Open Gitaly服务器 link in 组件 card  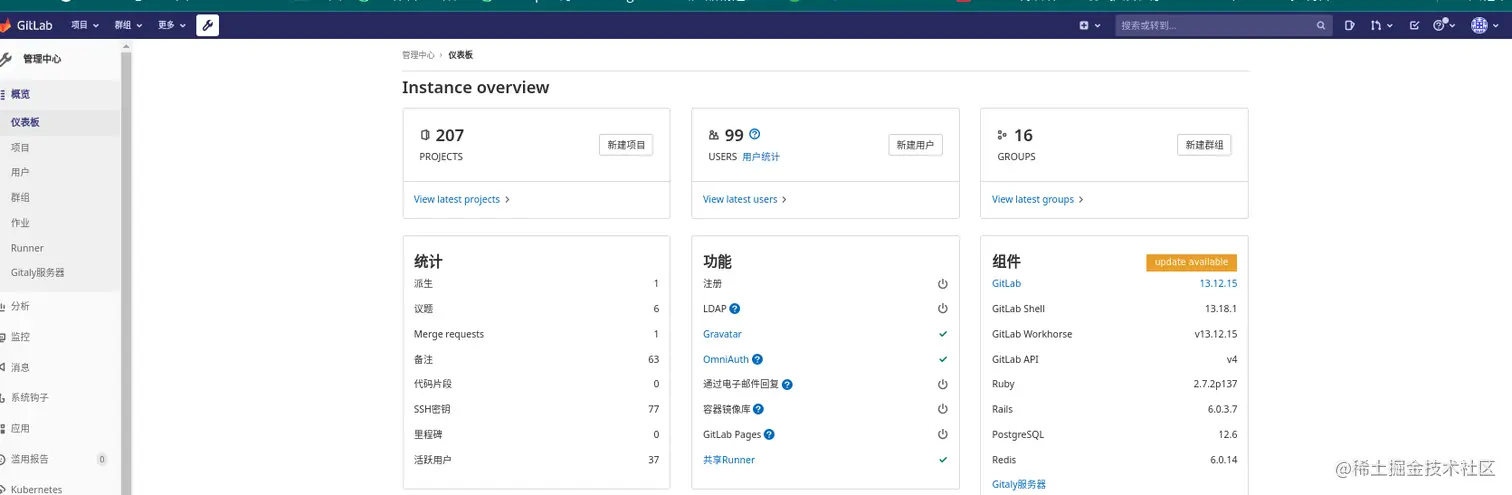[x=1019, y=484]
